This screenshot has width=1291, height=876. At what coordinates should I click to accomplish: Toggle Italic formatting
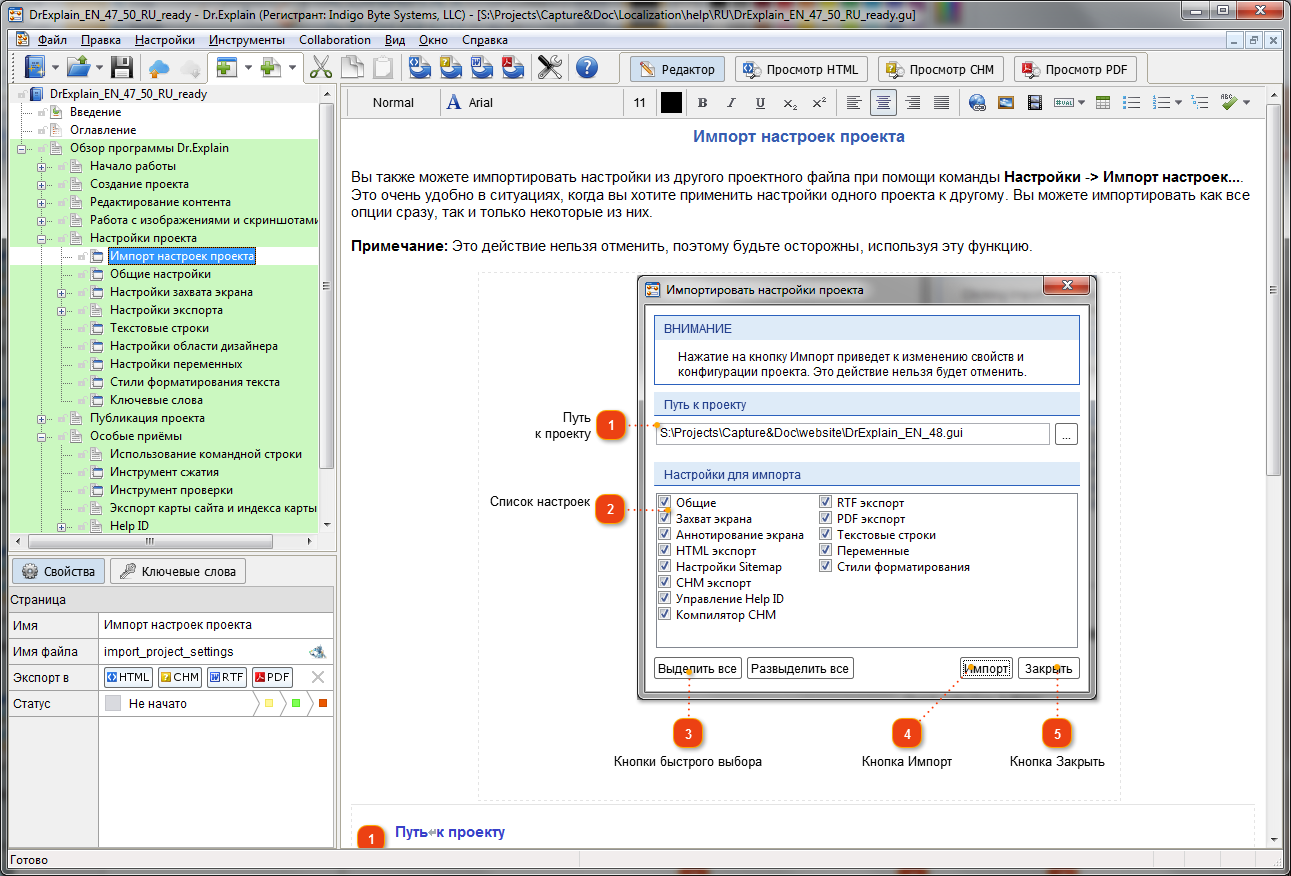(x=731, y=102)
